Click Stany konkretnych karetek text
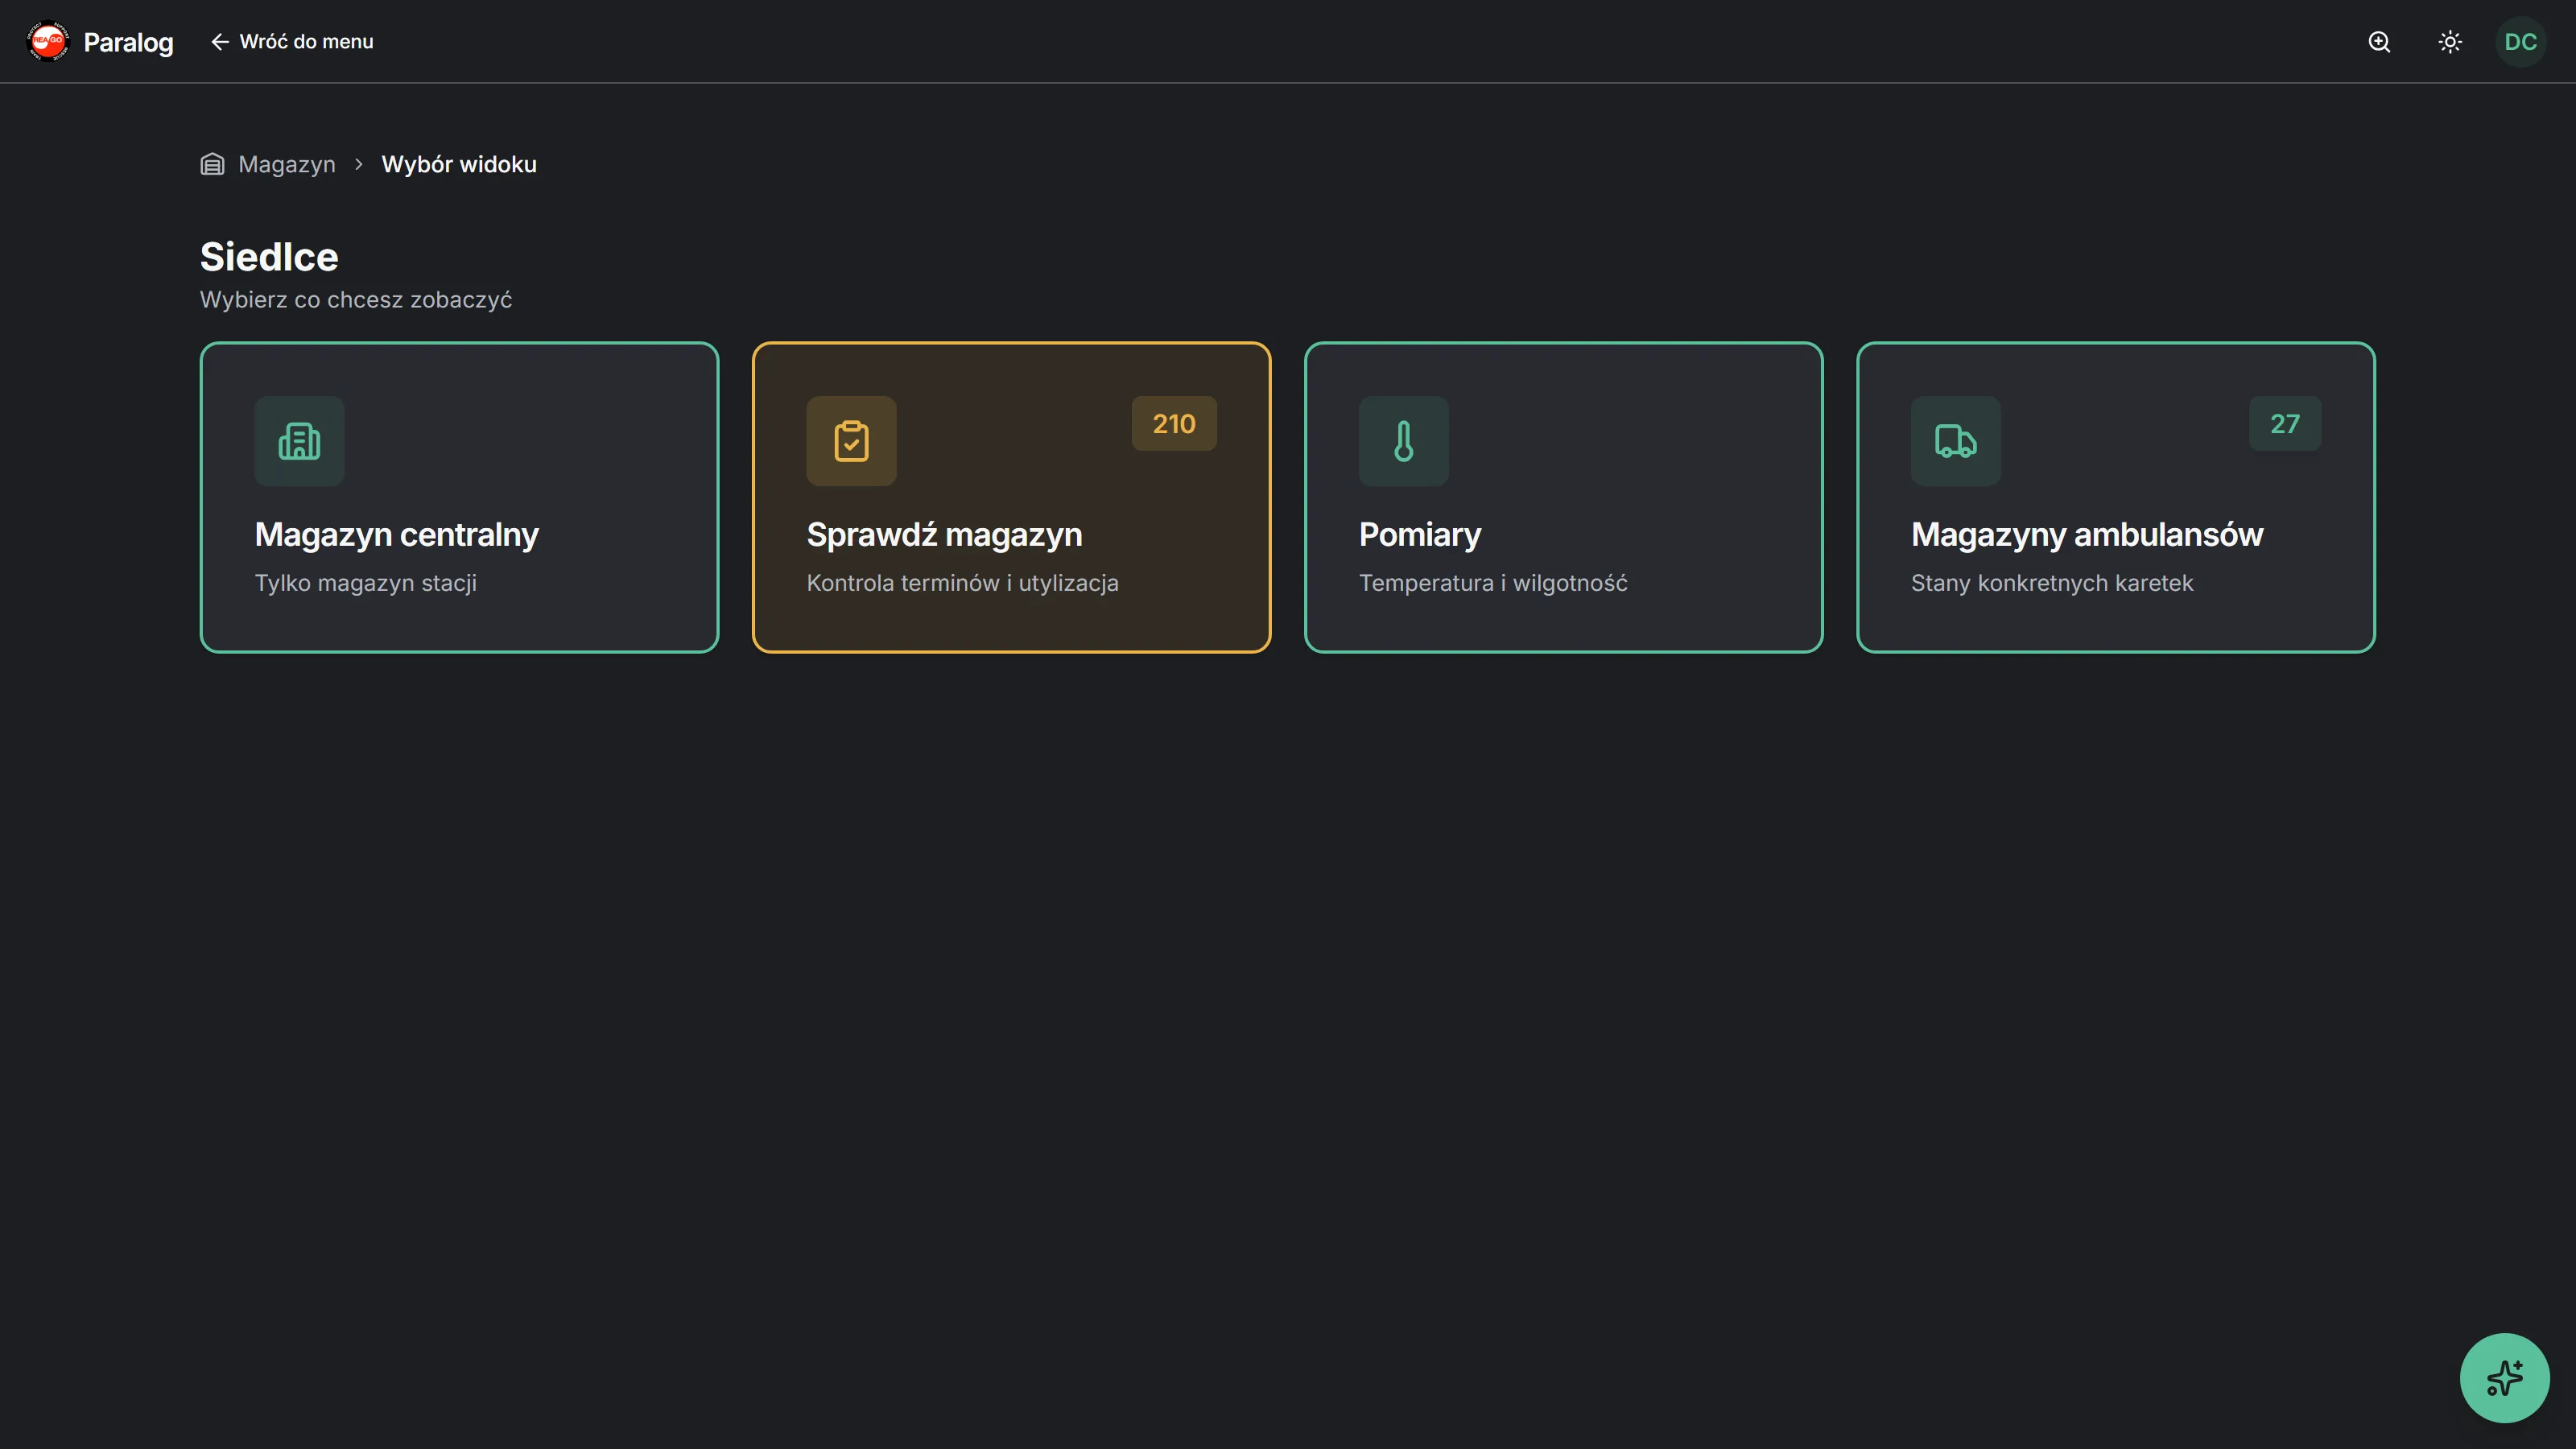The width and height of the screenshot is (2576, 1449). (2052, 583)
